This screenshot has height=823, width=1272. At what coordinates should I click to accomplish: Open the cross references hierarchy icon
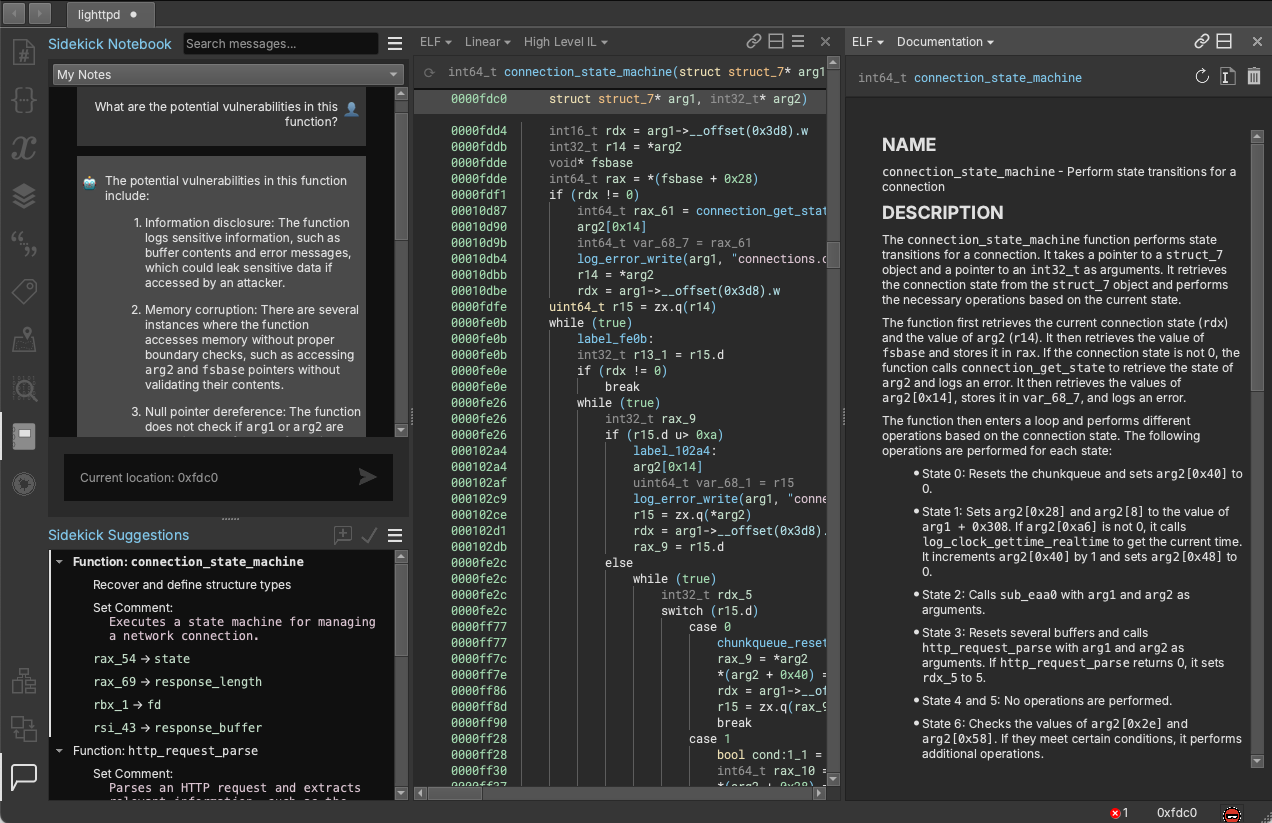click(24, 682)
